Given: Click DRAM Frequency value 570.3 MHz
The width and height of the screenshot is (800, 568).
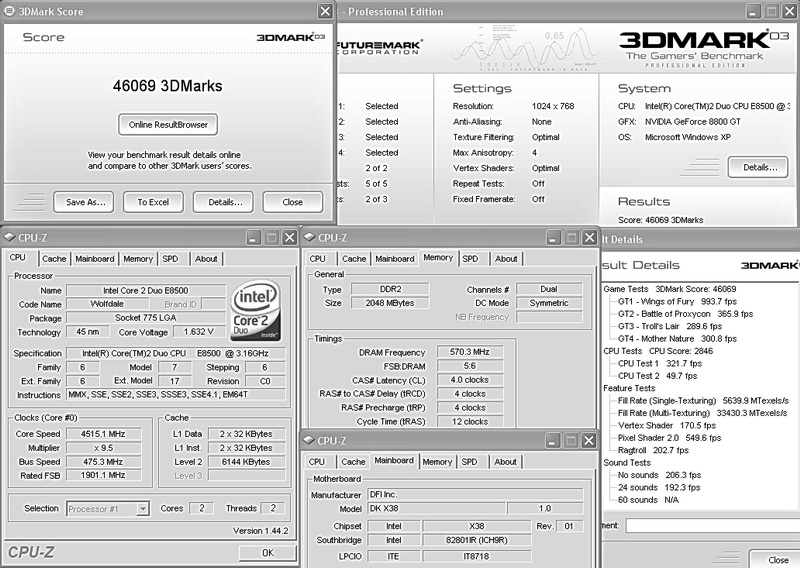Looking at the screenshot, I should coord(470,352).
